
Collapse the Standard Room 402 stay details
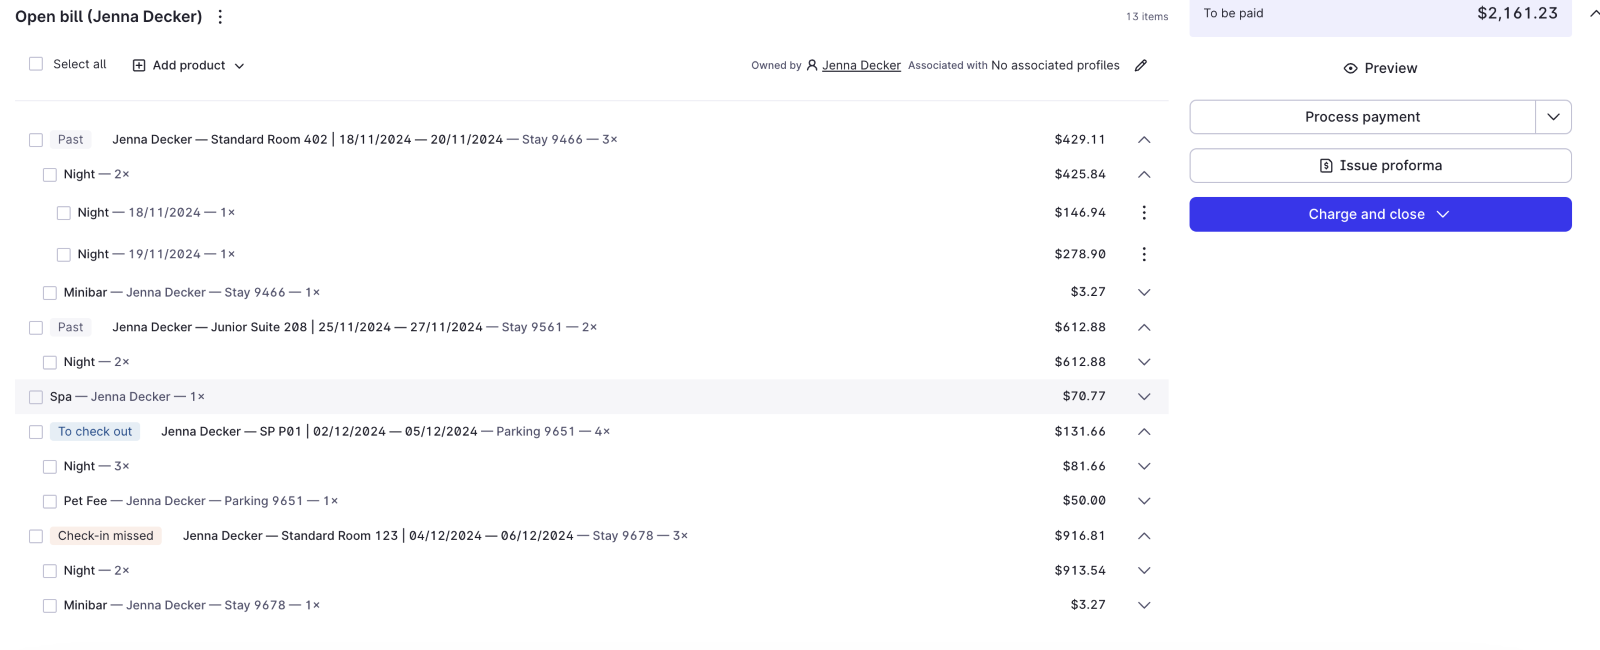tap(1144, 139)
